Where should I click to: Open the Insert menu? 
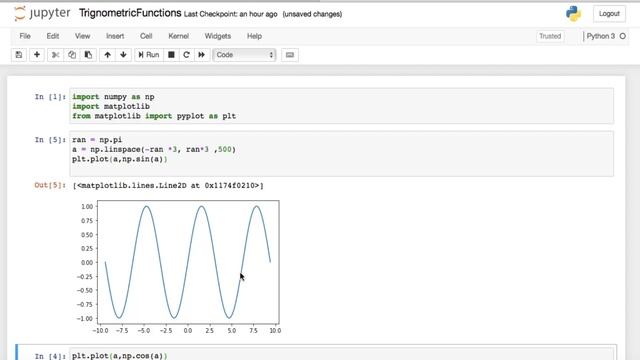pos(115,36)
